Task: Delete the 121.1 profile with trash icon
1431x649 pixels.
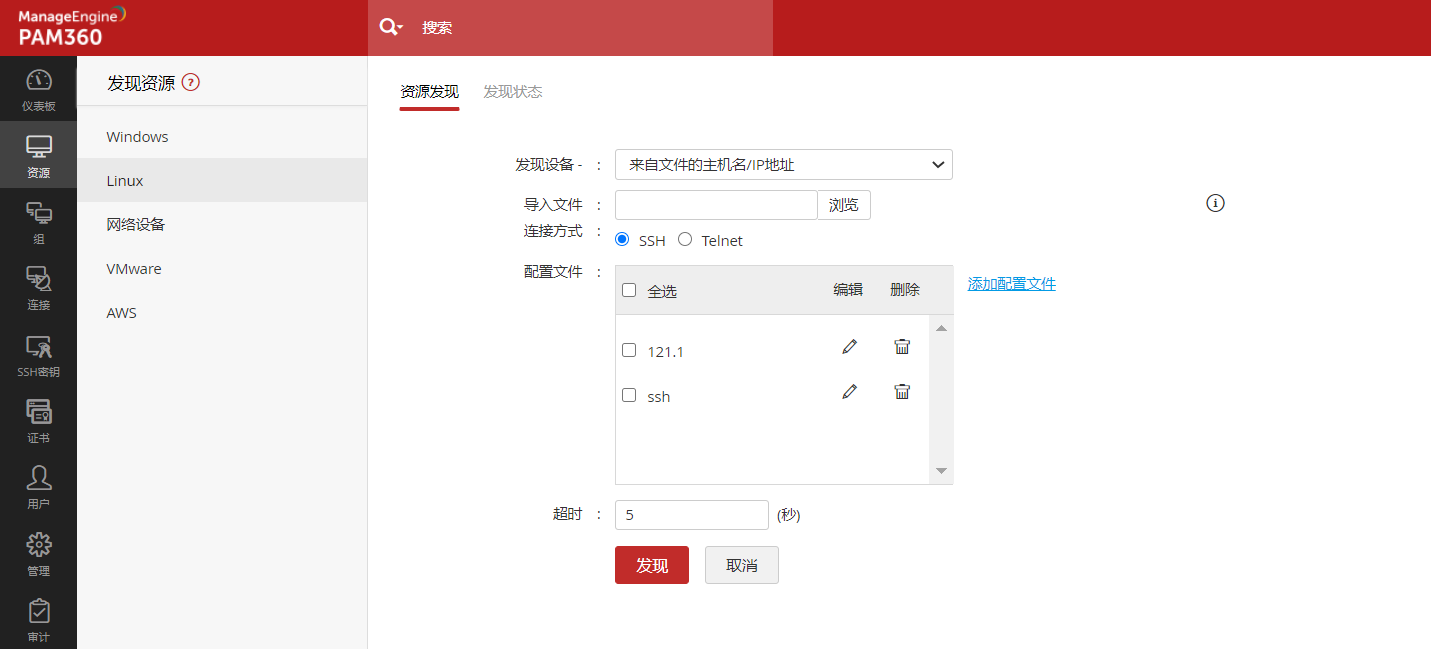Action: pos(902,346)
